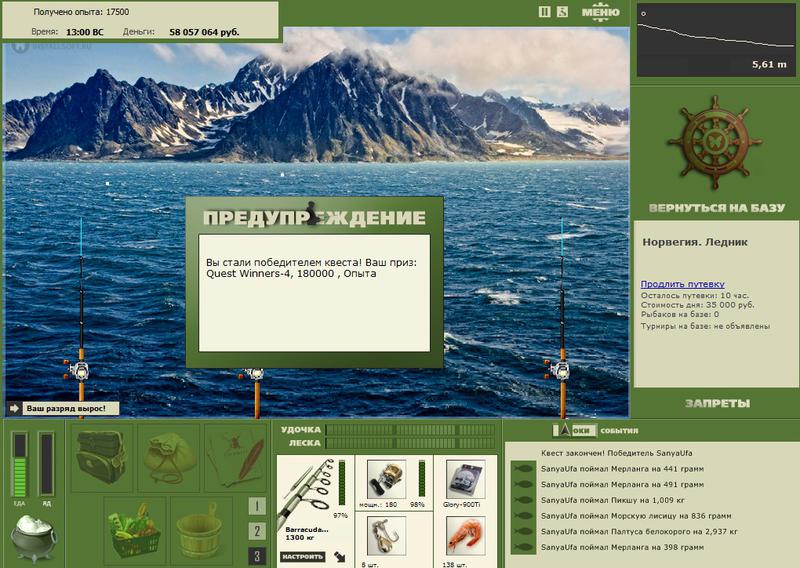The image size is (800, 568).
Task: Click 'Осталось путевки: 10 час.' text
Action: (694, 295)
